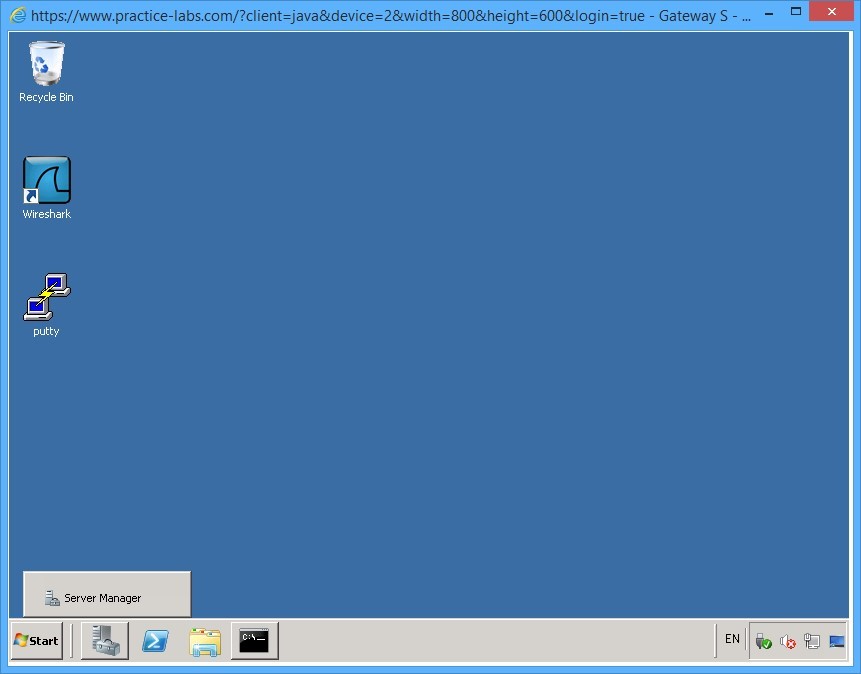Click the Start button
This screenshot has height=674, width=861.
[36, 641]
